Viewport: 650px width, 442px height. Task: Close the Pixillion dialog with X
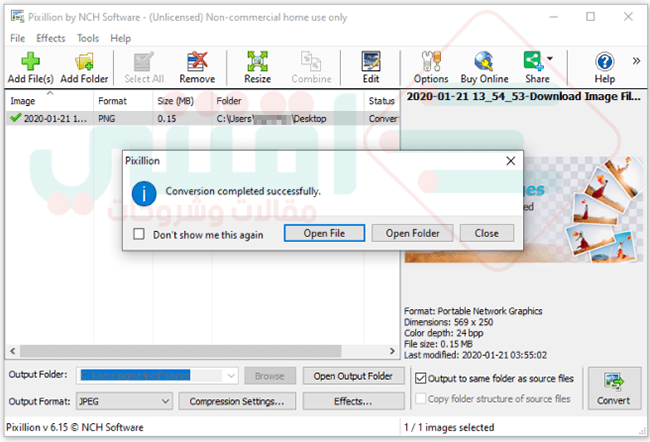511,161
